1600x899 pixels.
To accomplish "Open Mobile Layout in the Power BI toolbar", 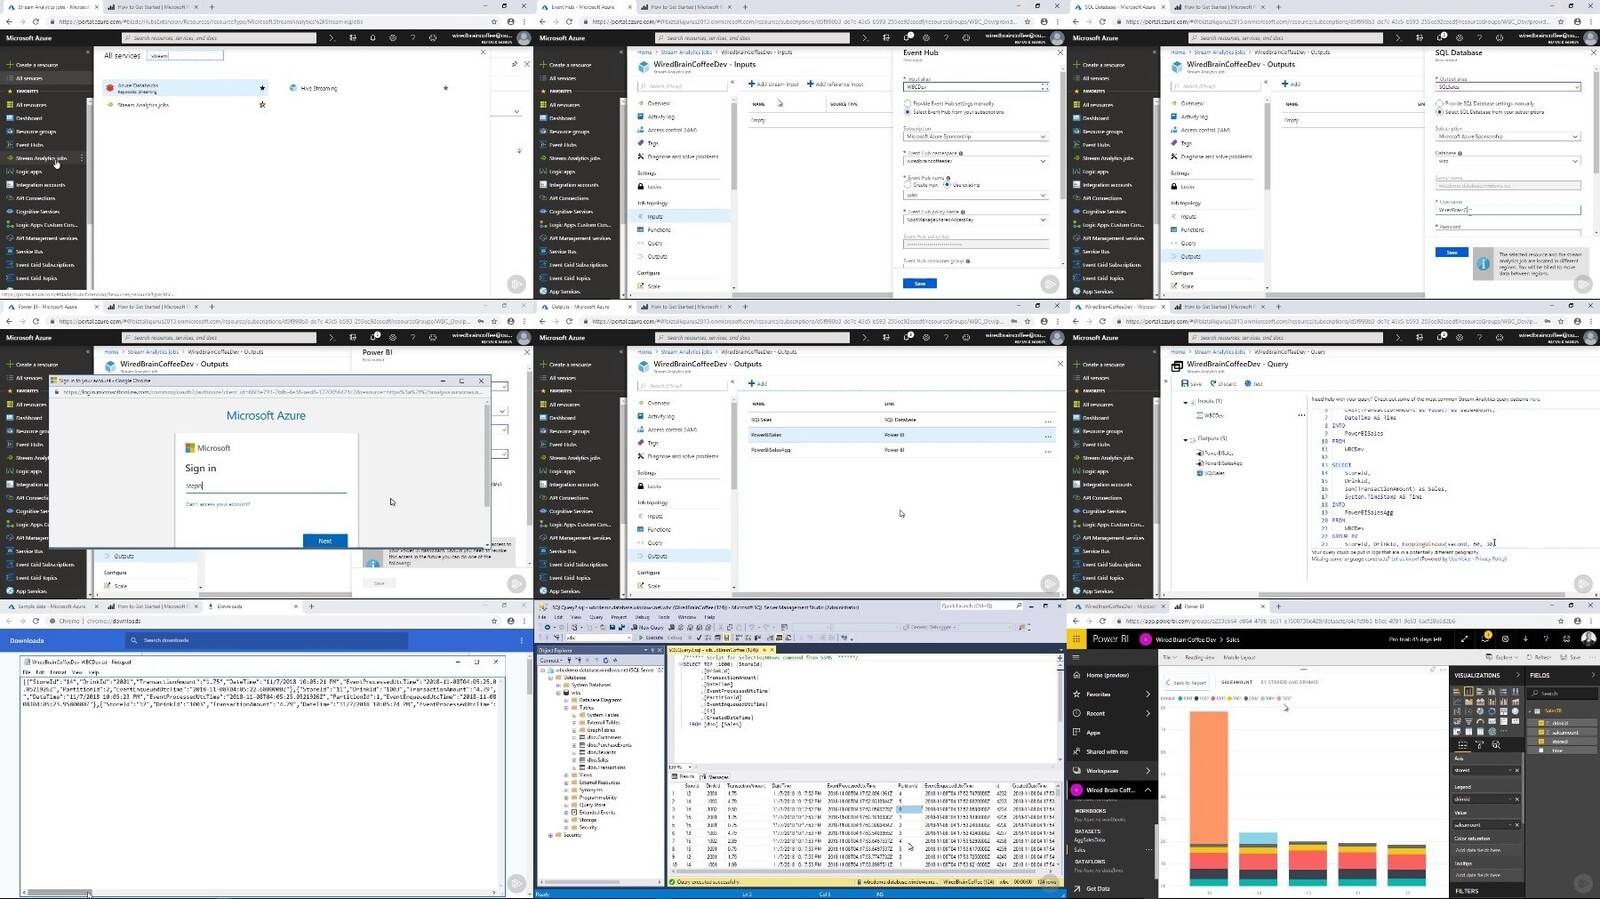I will (x=1239, y=657).
